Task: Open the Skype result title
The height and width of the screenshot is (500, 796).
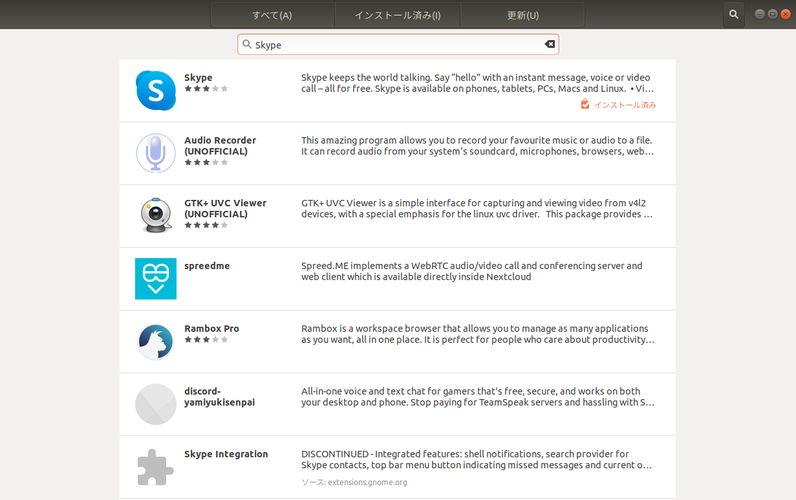Action: [x=198, y=77]
